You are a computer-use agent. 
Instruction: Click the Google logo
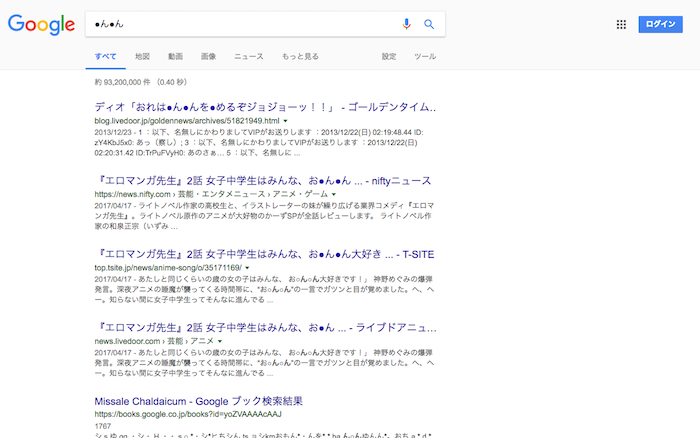pyautogui.click(x=41, y=24)
